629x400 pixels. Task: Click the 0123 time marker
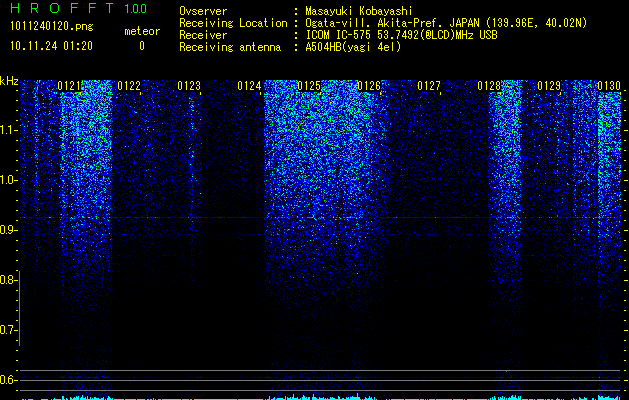click(x=189, y=86)
